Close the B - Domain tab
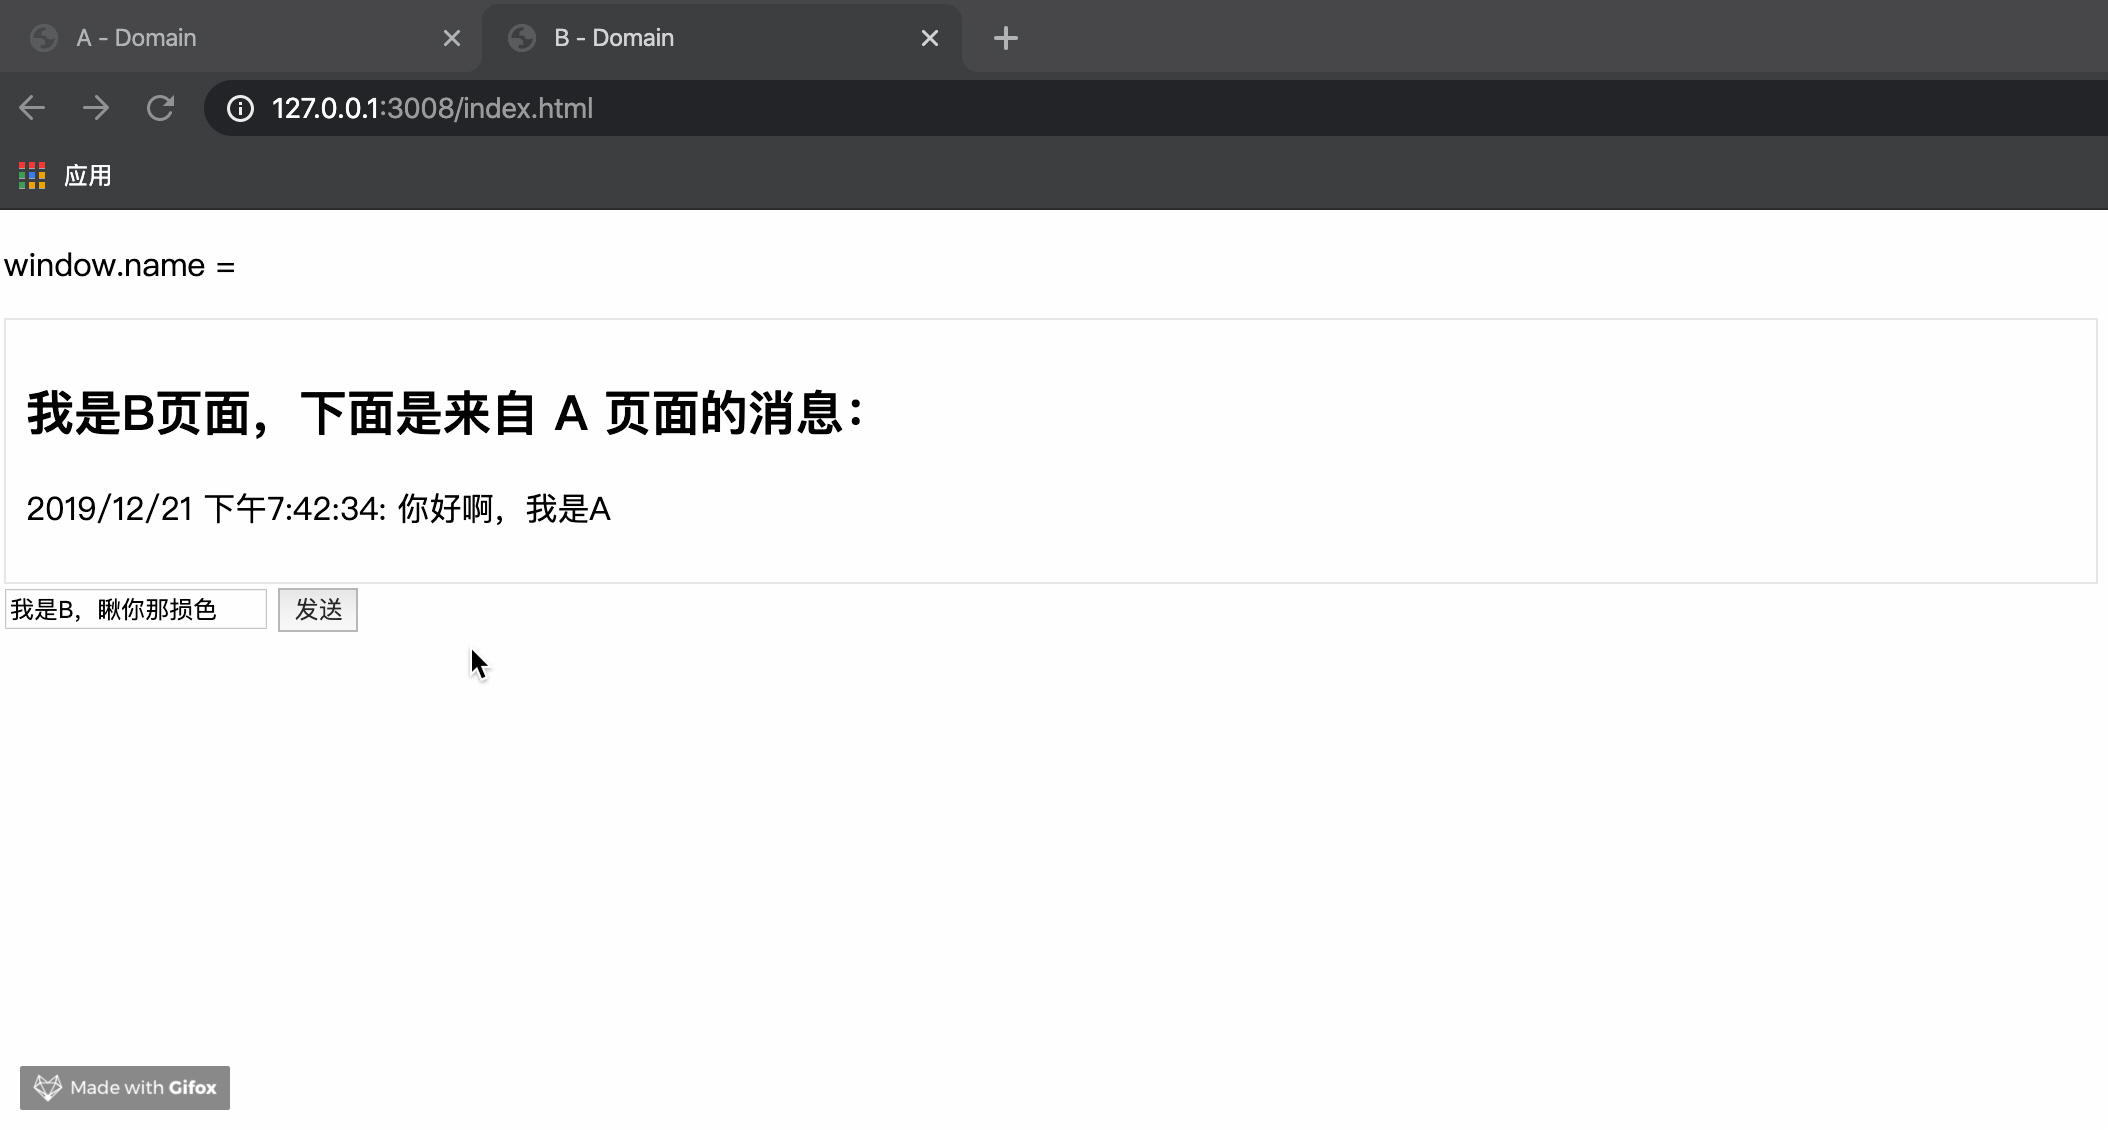The height and width of the screenshot is (1130, 2108). tap(930, 38)
